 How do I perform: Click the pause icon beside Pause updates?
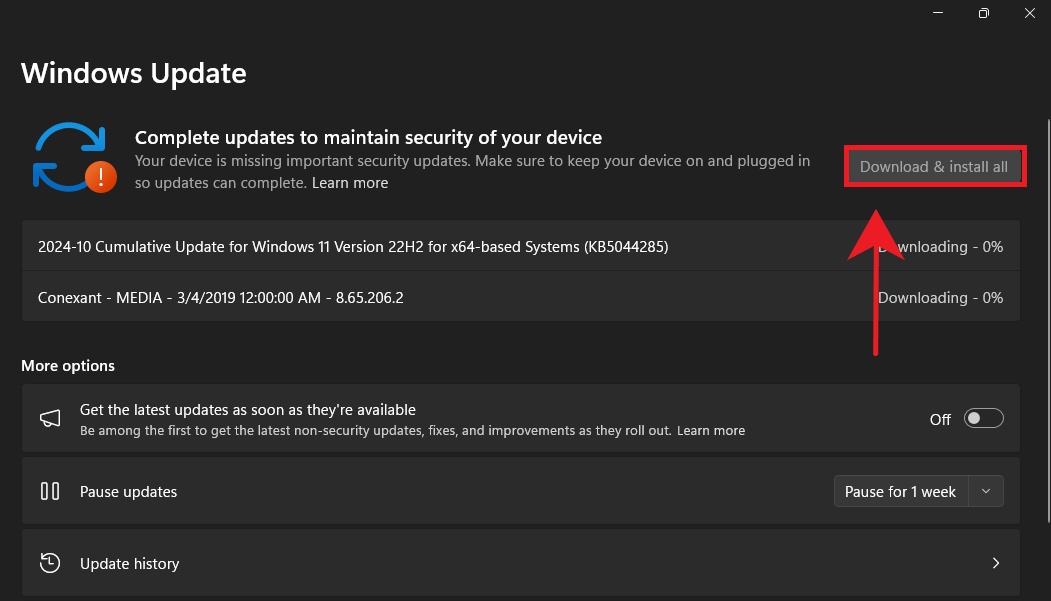[x=50, y=491]
